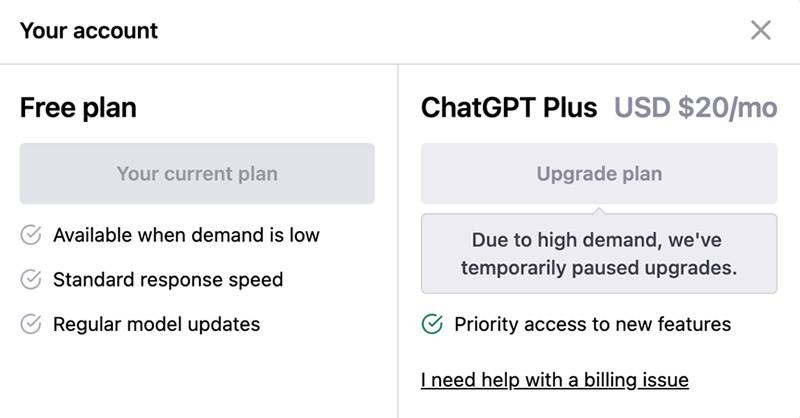Click the Free plan heading
The width and height of the screenshot is (800, 418).
78,108
